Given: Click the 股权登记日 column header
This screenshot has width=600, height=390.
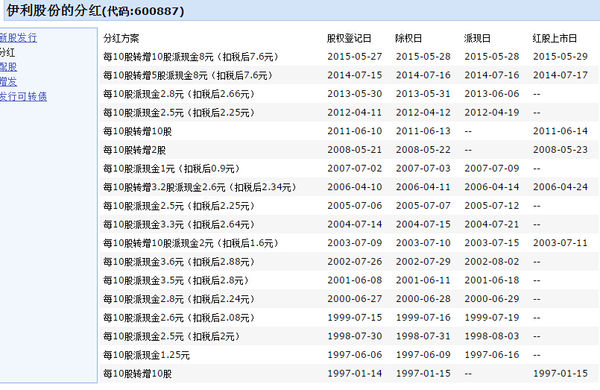Looking at the screenshot, I should [349, 38].
